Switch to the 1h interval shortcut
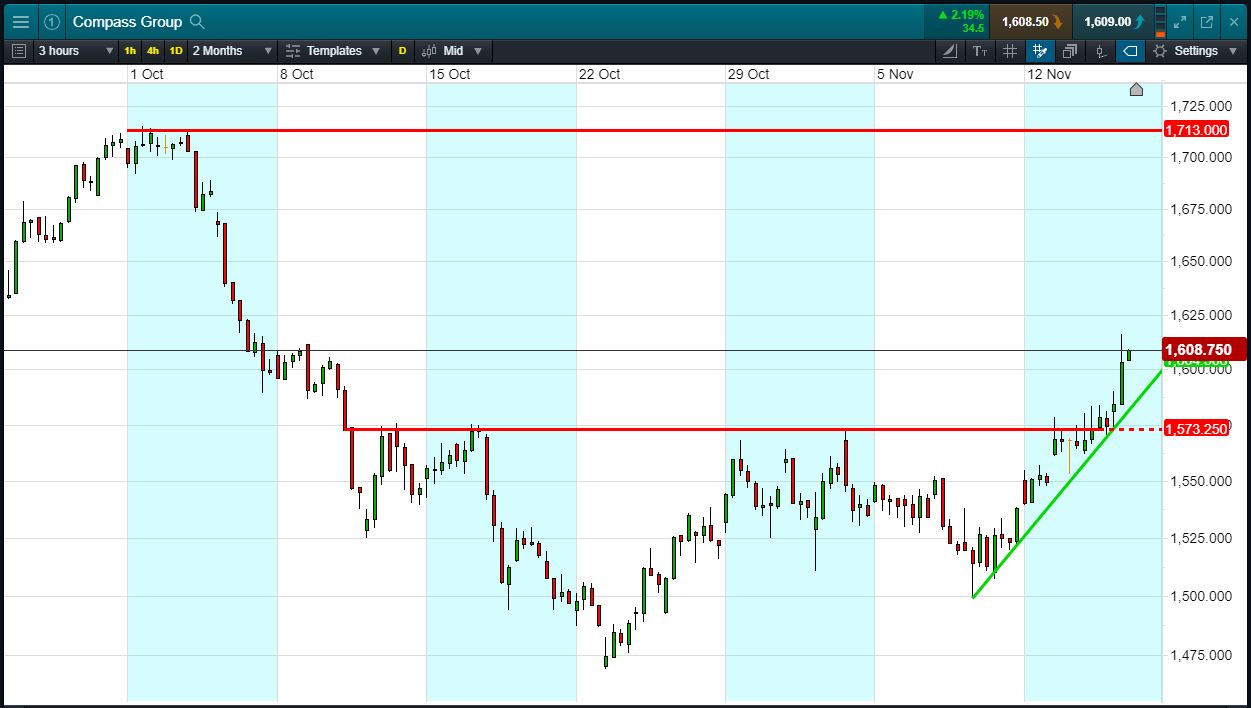The height and width of the screenshot is (708, 1251). pos(130,51)
